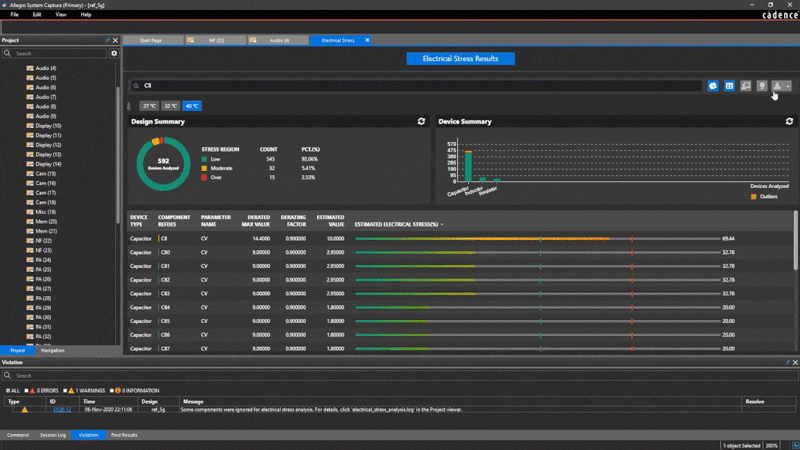Toggle the pie chart summary view icon
The width and height of the screenshot is (800, 450).
(x=713, y=86)
